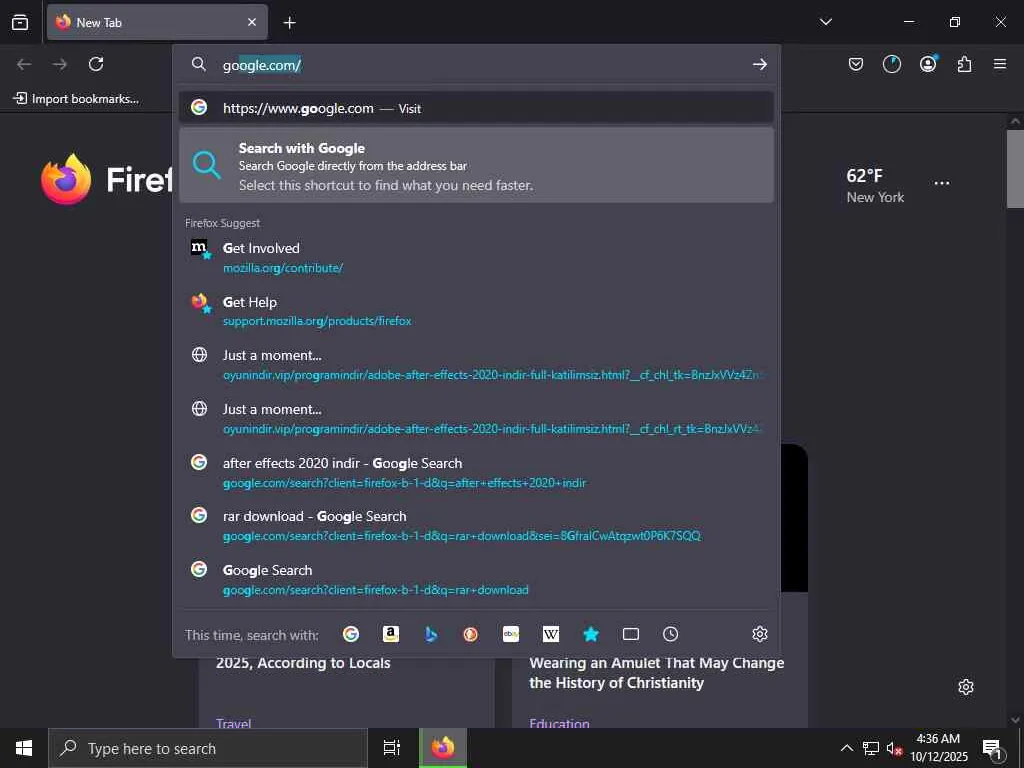Close the New Tab tab
The width and height of the screenshot is (1024, 768).
point(251,22)
